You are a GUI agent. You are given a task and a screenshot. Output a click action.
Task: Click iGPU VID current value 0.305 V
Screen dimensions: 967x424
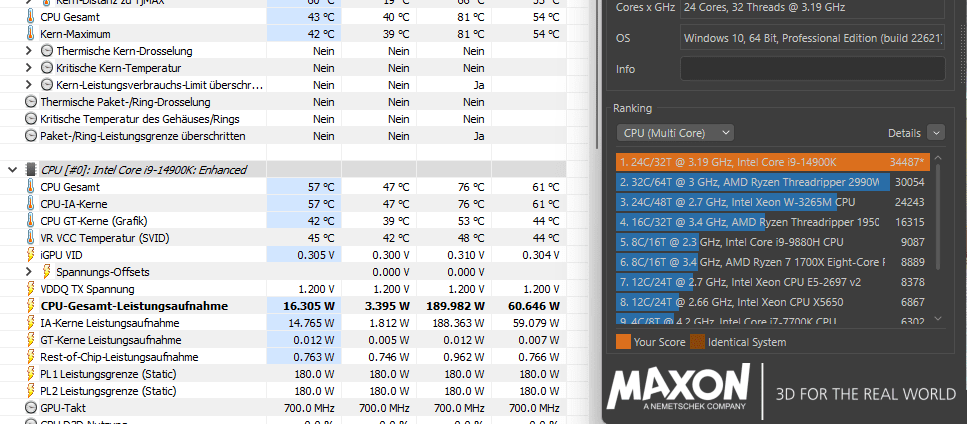click(315, 255)
